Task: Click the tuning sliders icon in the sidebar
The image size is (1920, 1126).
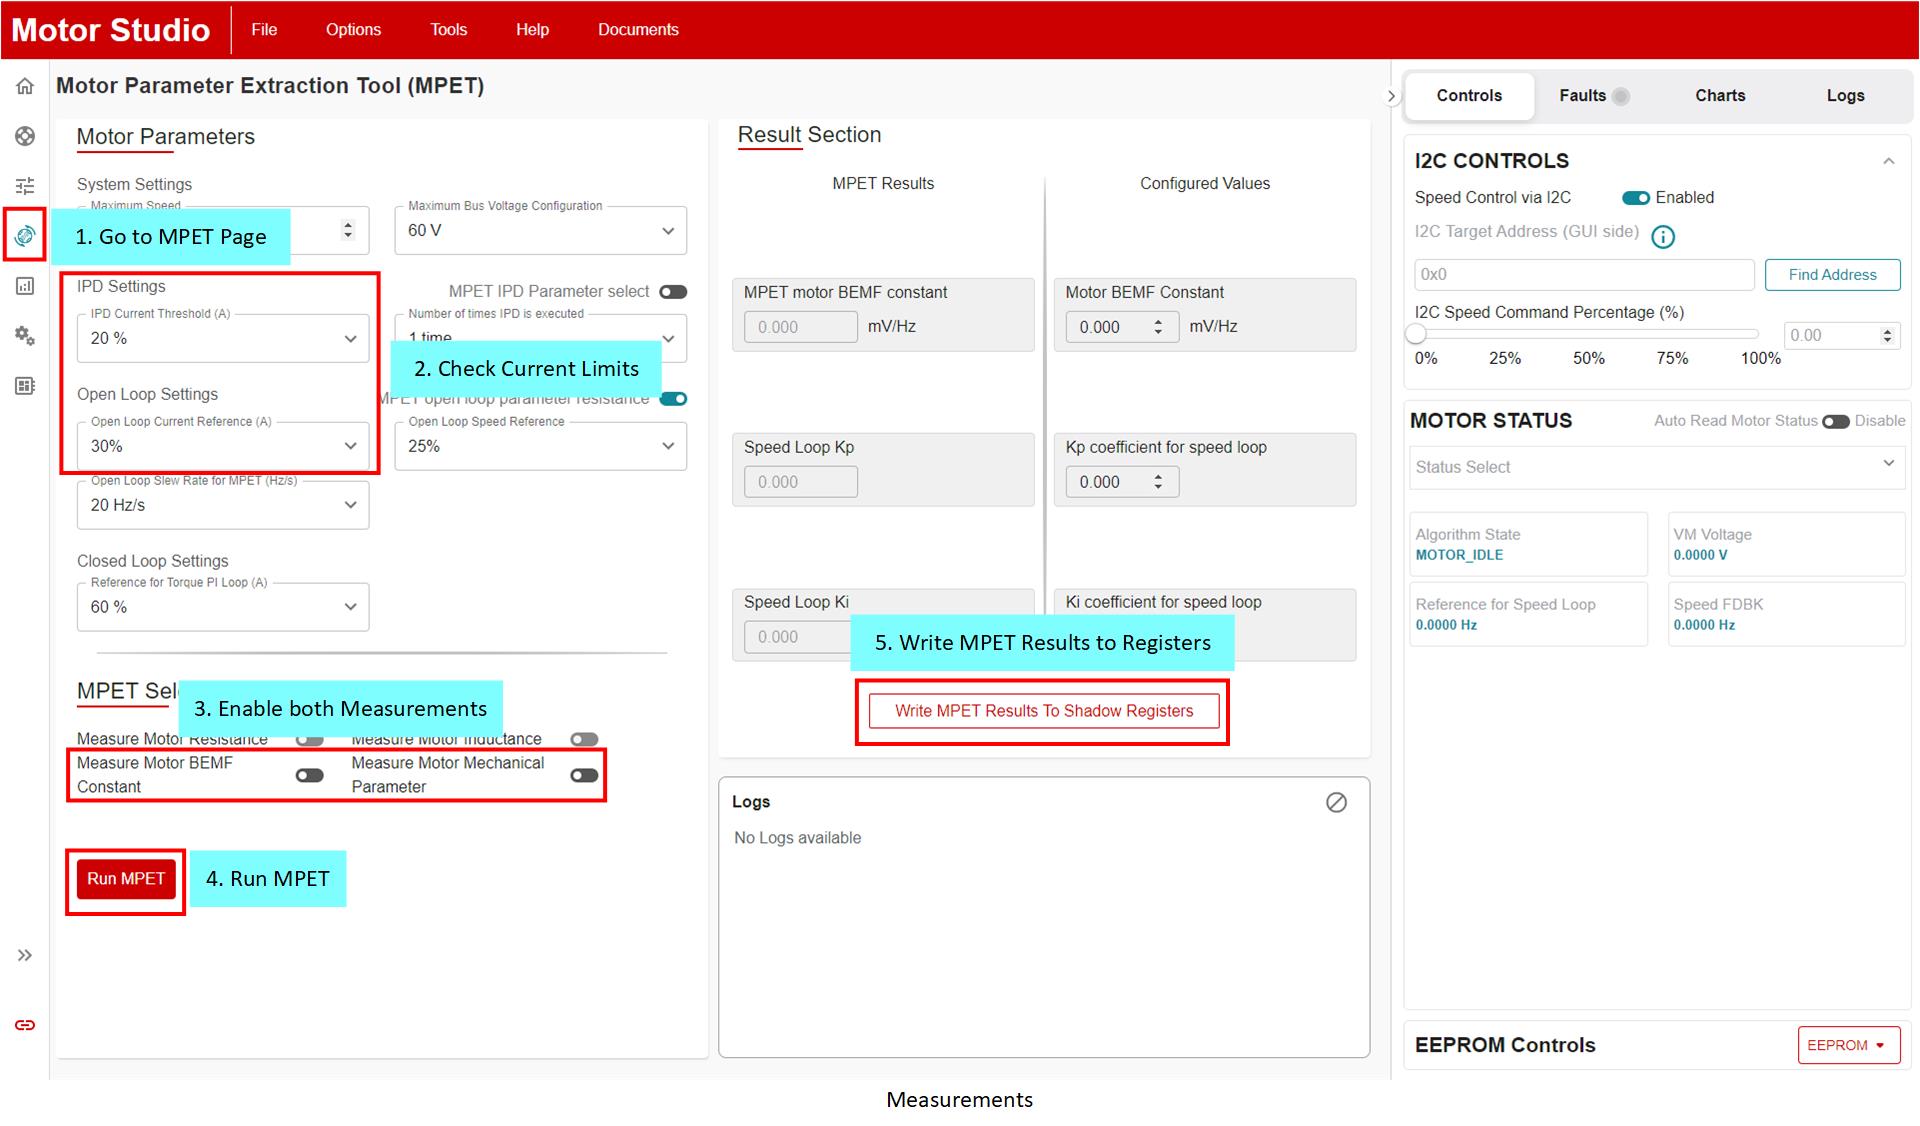Action: pos(25,186)
